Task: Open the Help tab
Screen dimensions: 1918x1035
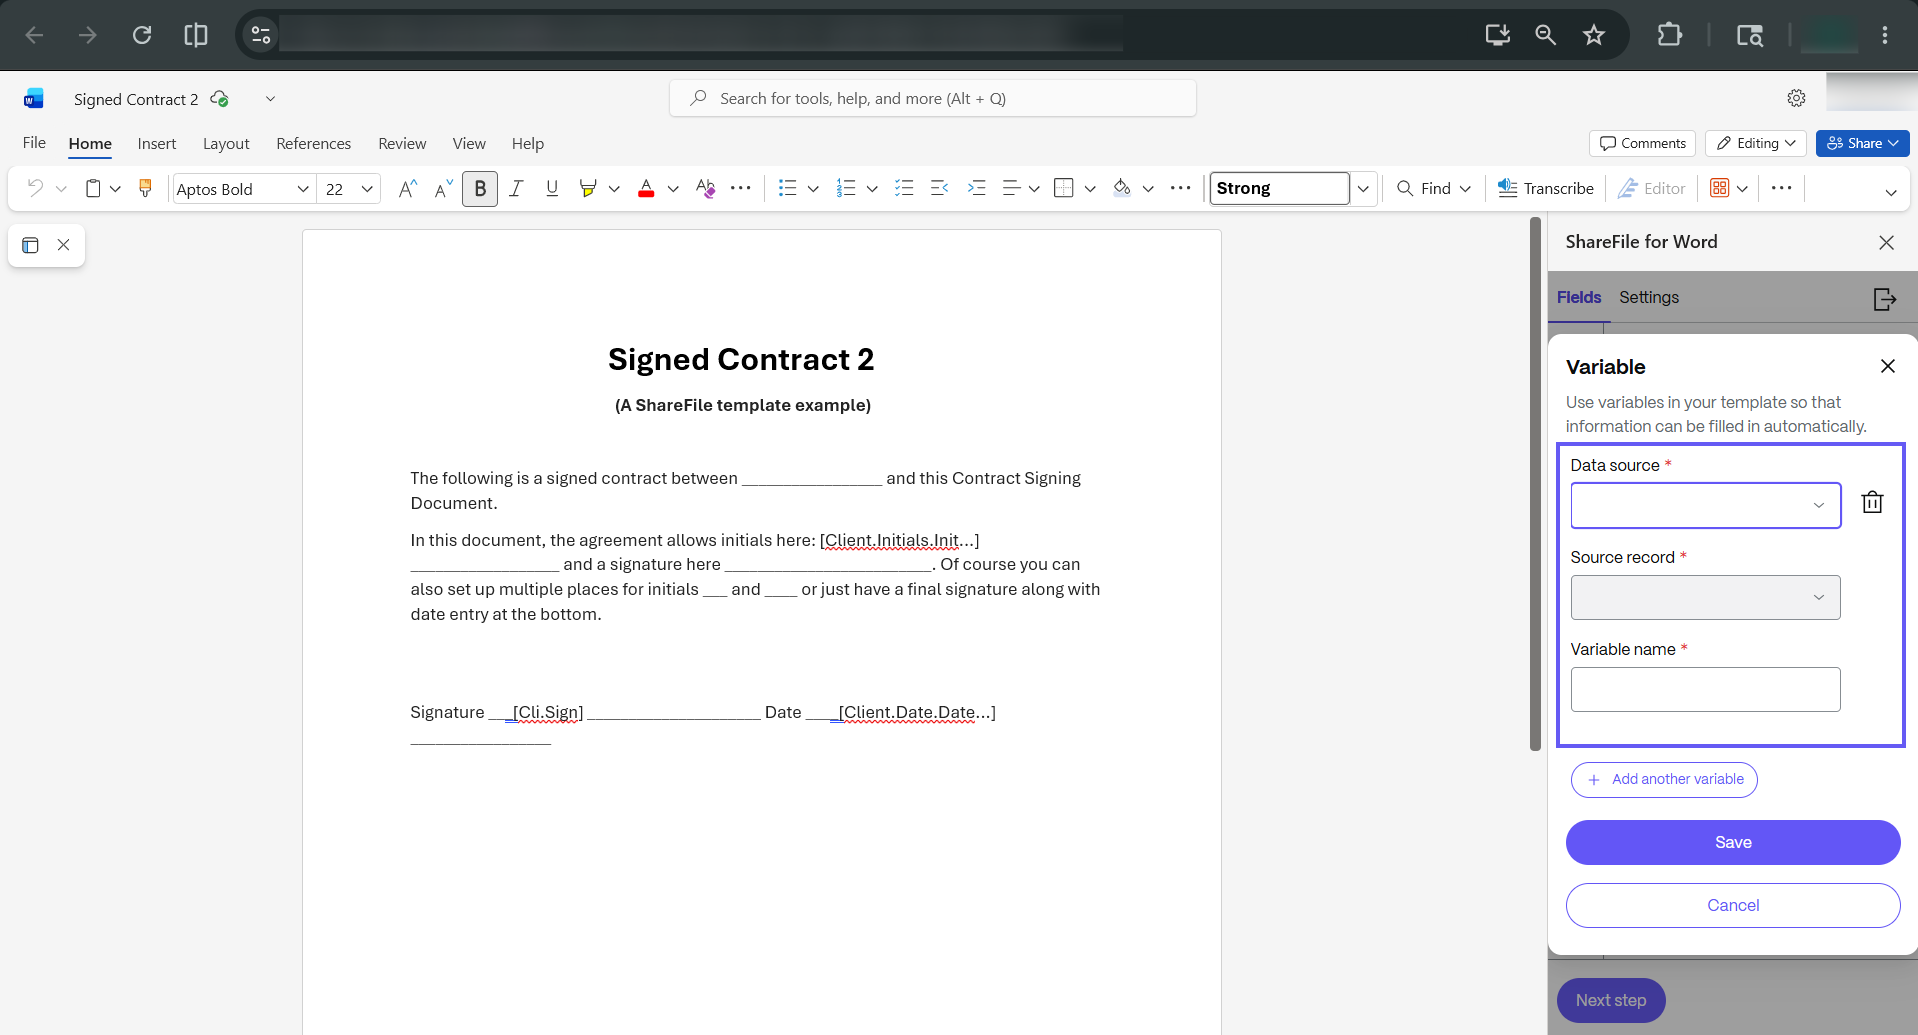Action: 528,144
